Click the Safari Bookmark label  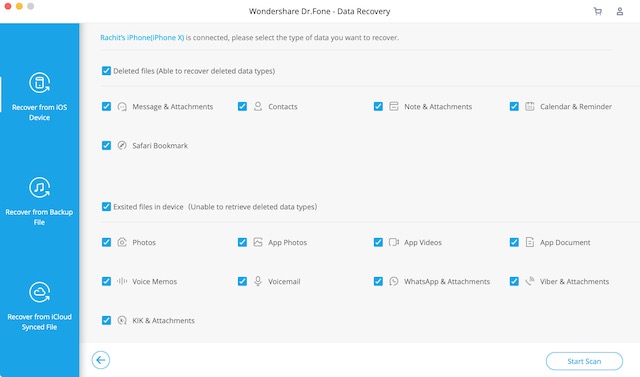160,146
